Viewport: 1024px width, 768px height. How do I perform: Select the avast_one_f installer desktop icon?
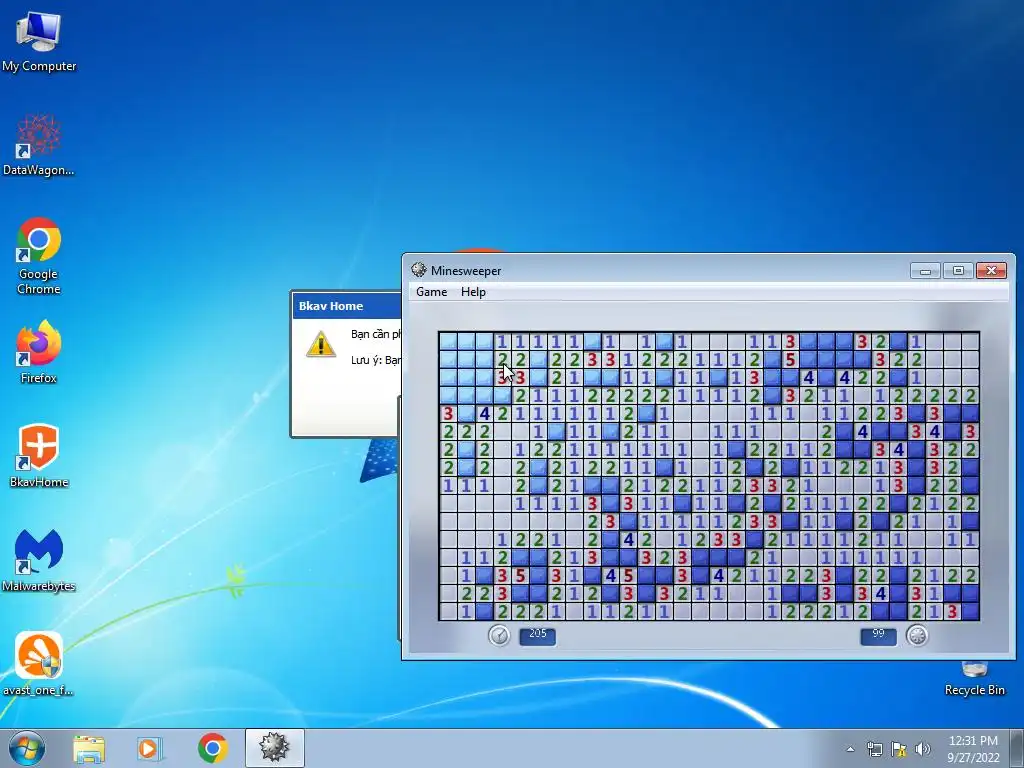pos(39,664)
